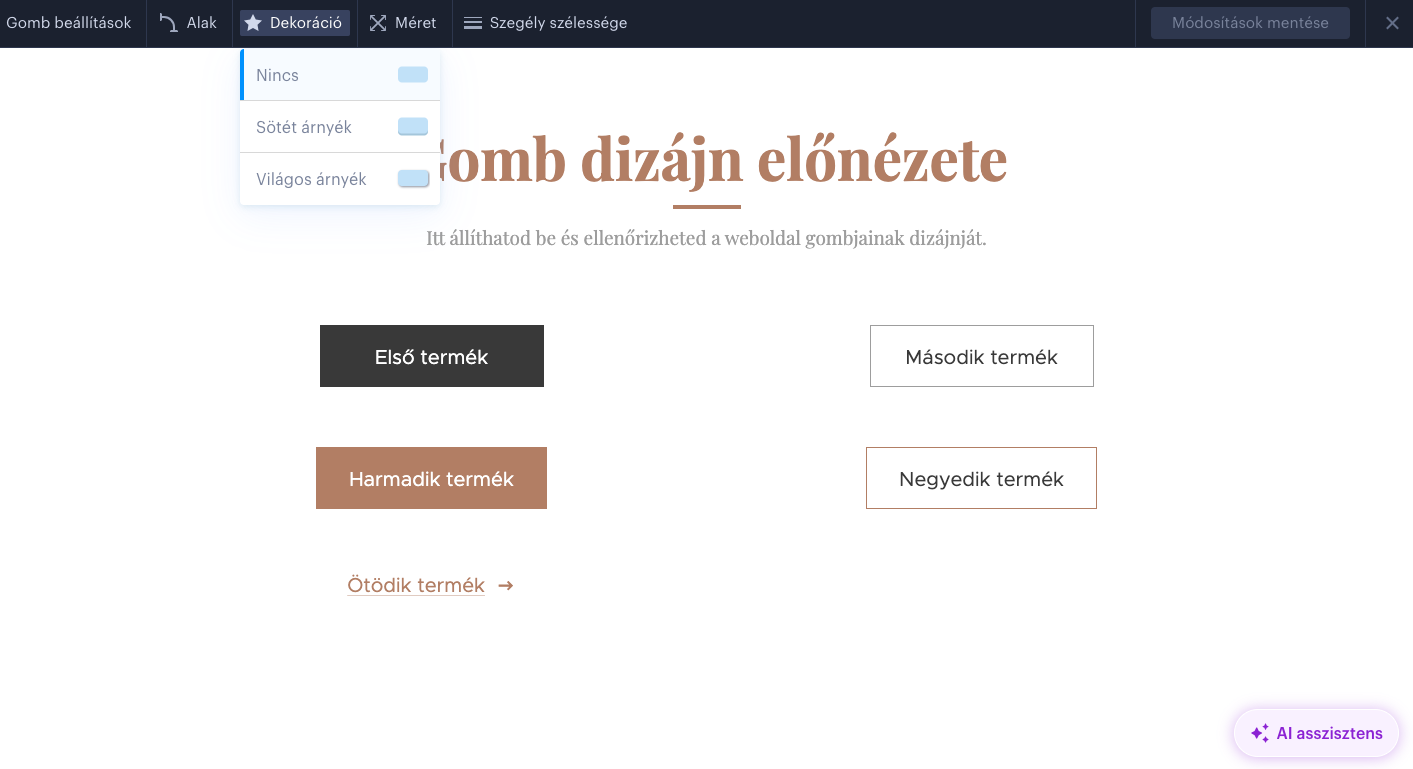Click the Alak shape curve icon
Image resolution: width=1413 pixels, height=769 pixels.
pyautogui.click(x=169, y=23)
